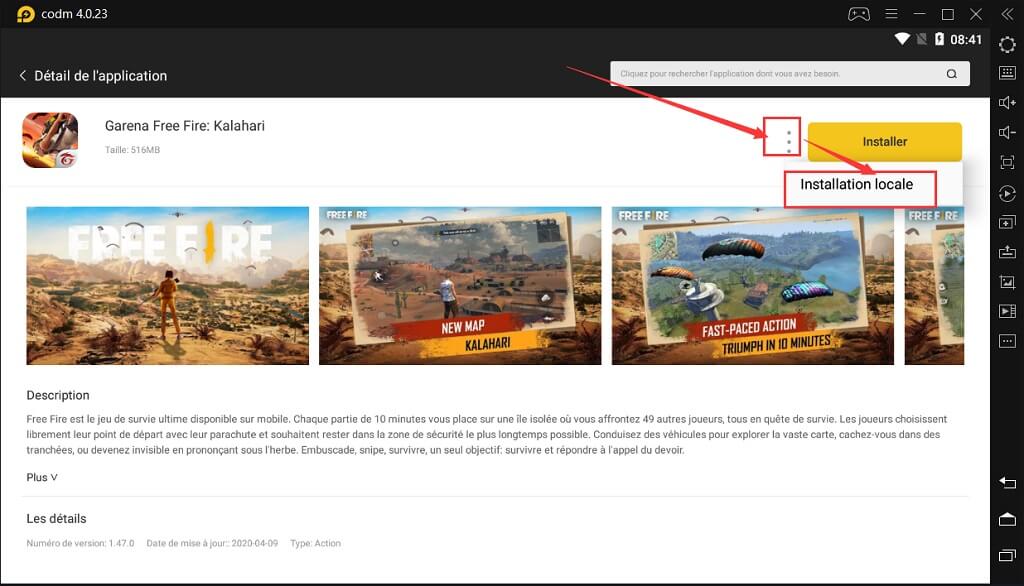Choose Installation locale from the popup menu
This screenshot has width=1024, height=586.
pyautogui.click(x=856, y=185)
